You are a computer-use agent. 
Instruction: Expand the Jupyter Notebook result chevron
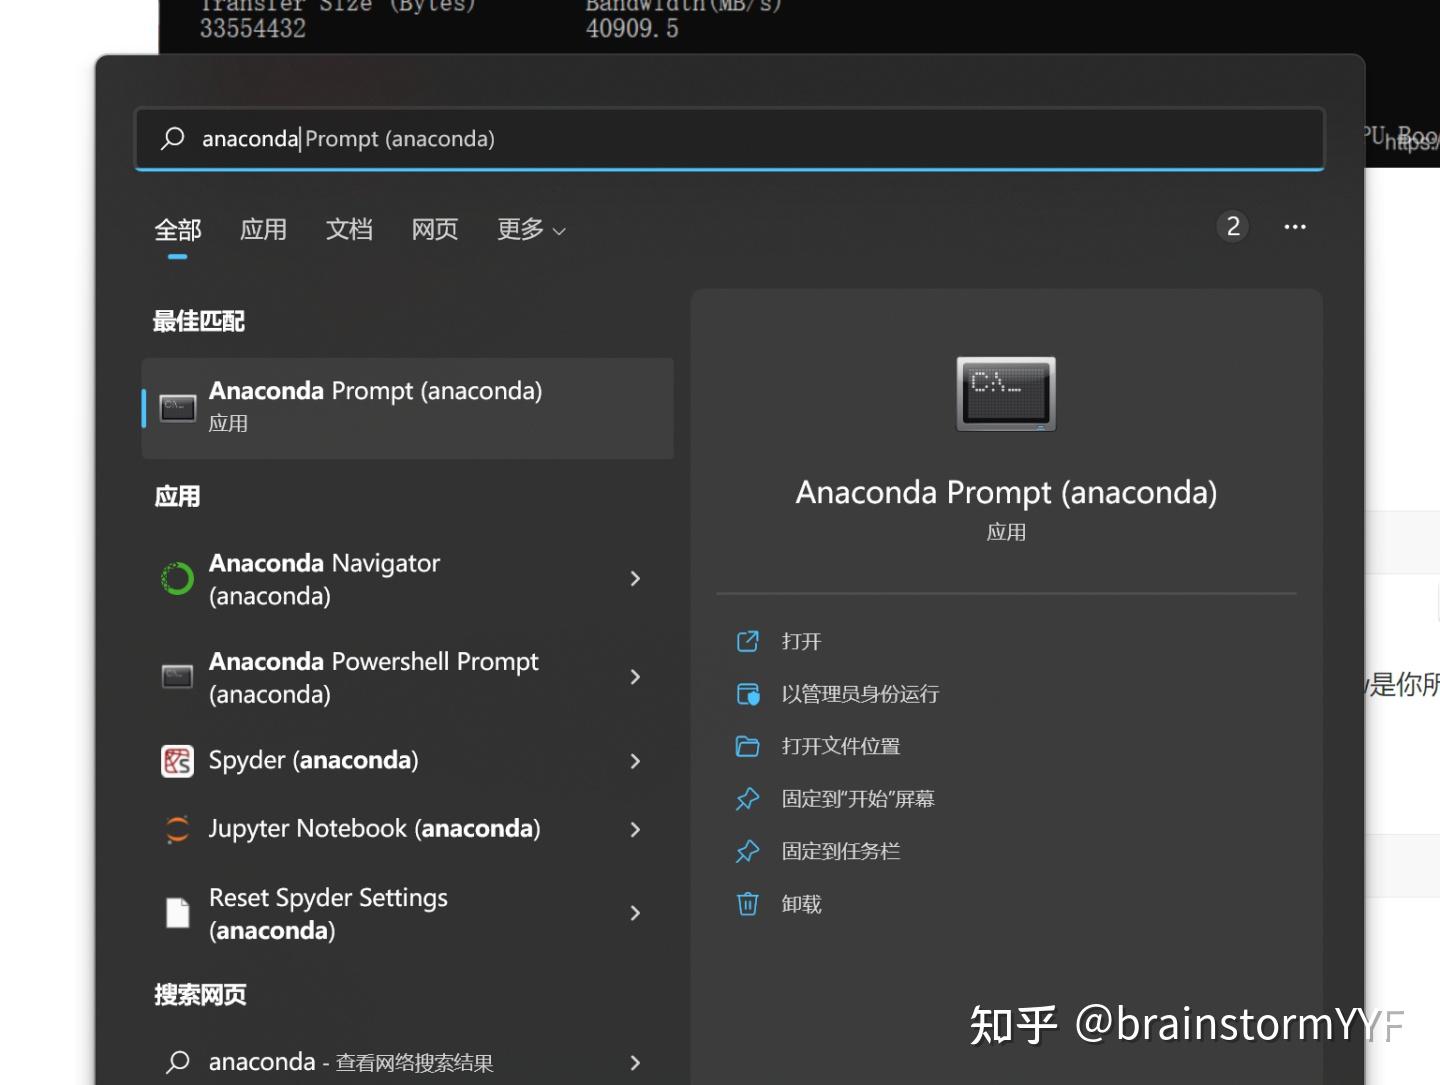point(635,829)
